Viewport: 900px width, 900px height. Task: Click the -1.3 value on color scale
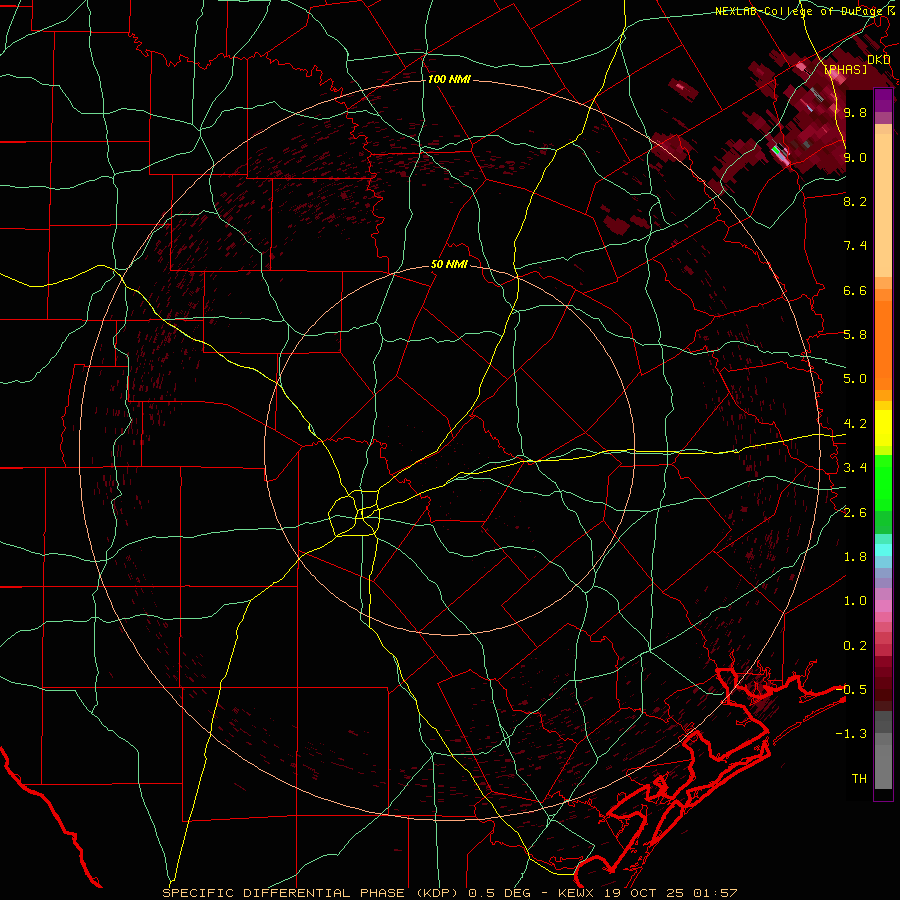852,734
